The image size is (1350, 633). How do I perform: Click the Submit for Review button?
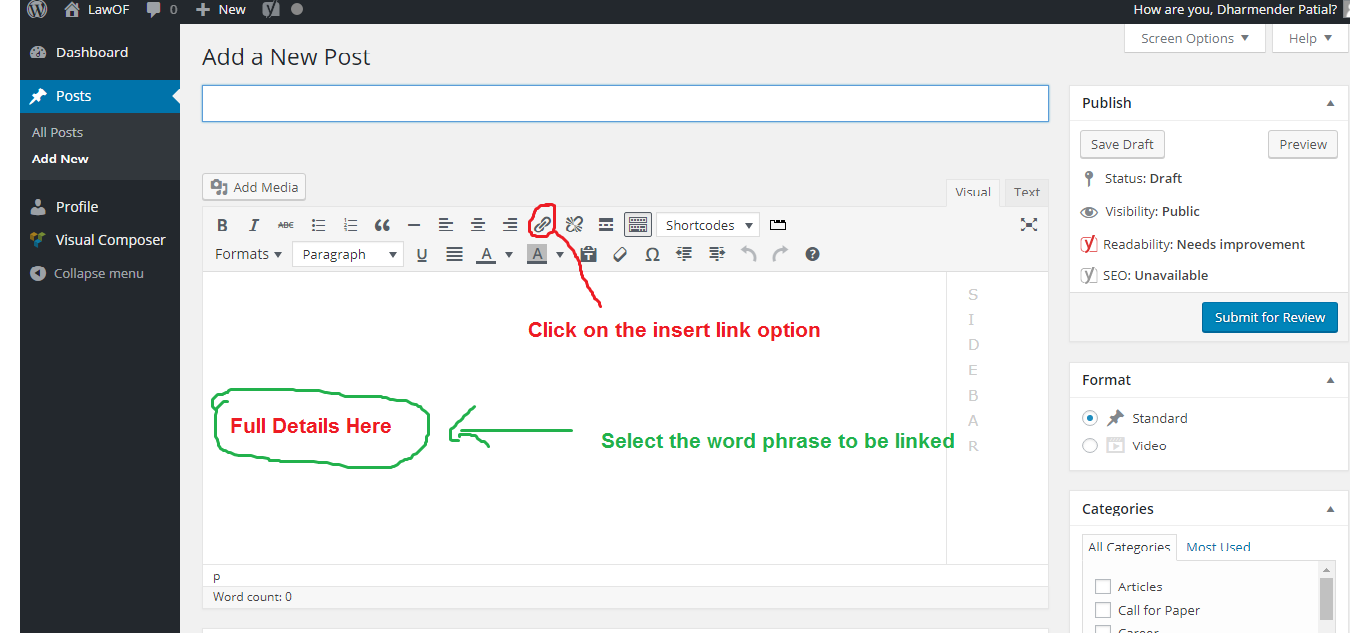pyautogui.click(x=1269, y=317)
